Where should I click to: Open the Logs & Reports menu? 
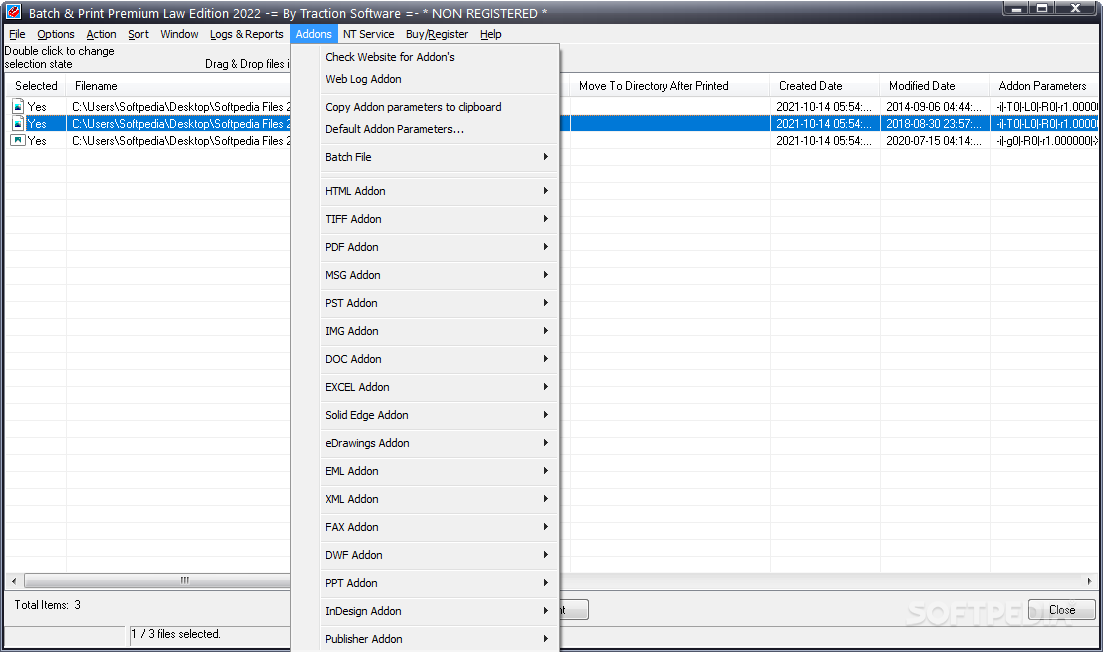click(x=246, y=34)
